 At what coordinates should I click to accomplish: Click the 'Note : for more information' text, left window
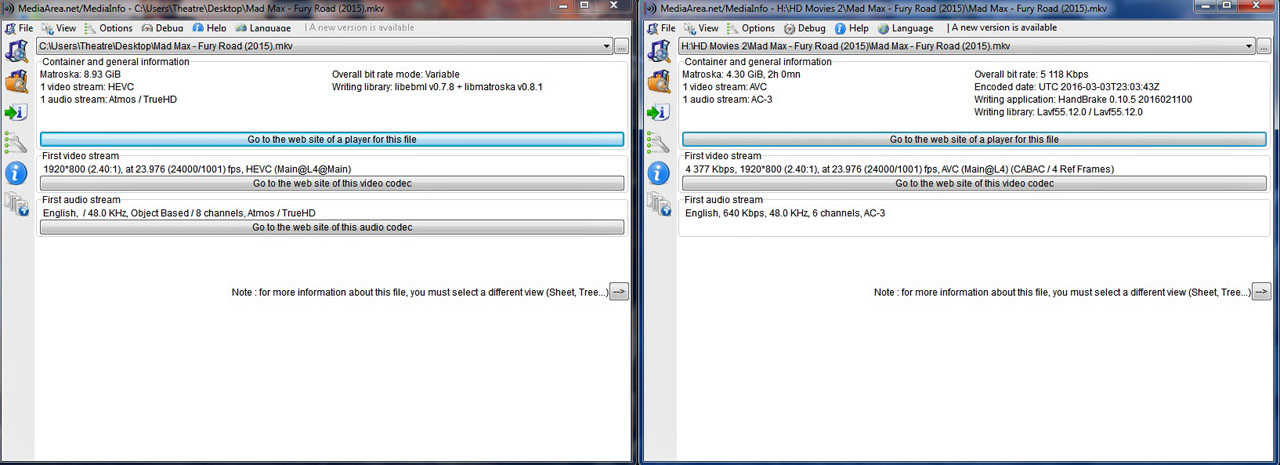click(x=419, y=292)
